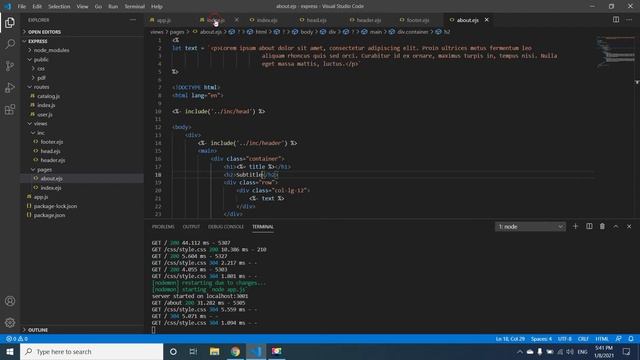Change the HTML language mode

coord(602,339)
